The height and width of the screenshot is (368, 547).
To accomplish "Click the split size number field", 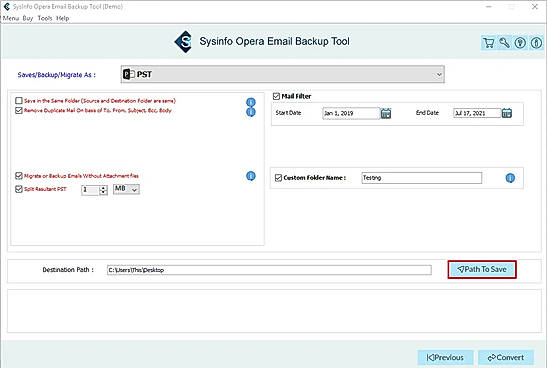I will click(90, 190).
